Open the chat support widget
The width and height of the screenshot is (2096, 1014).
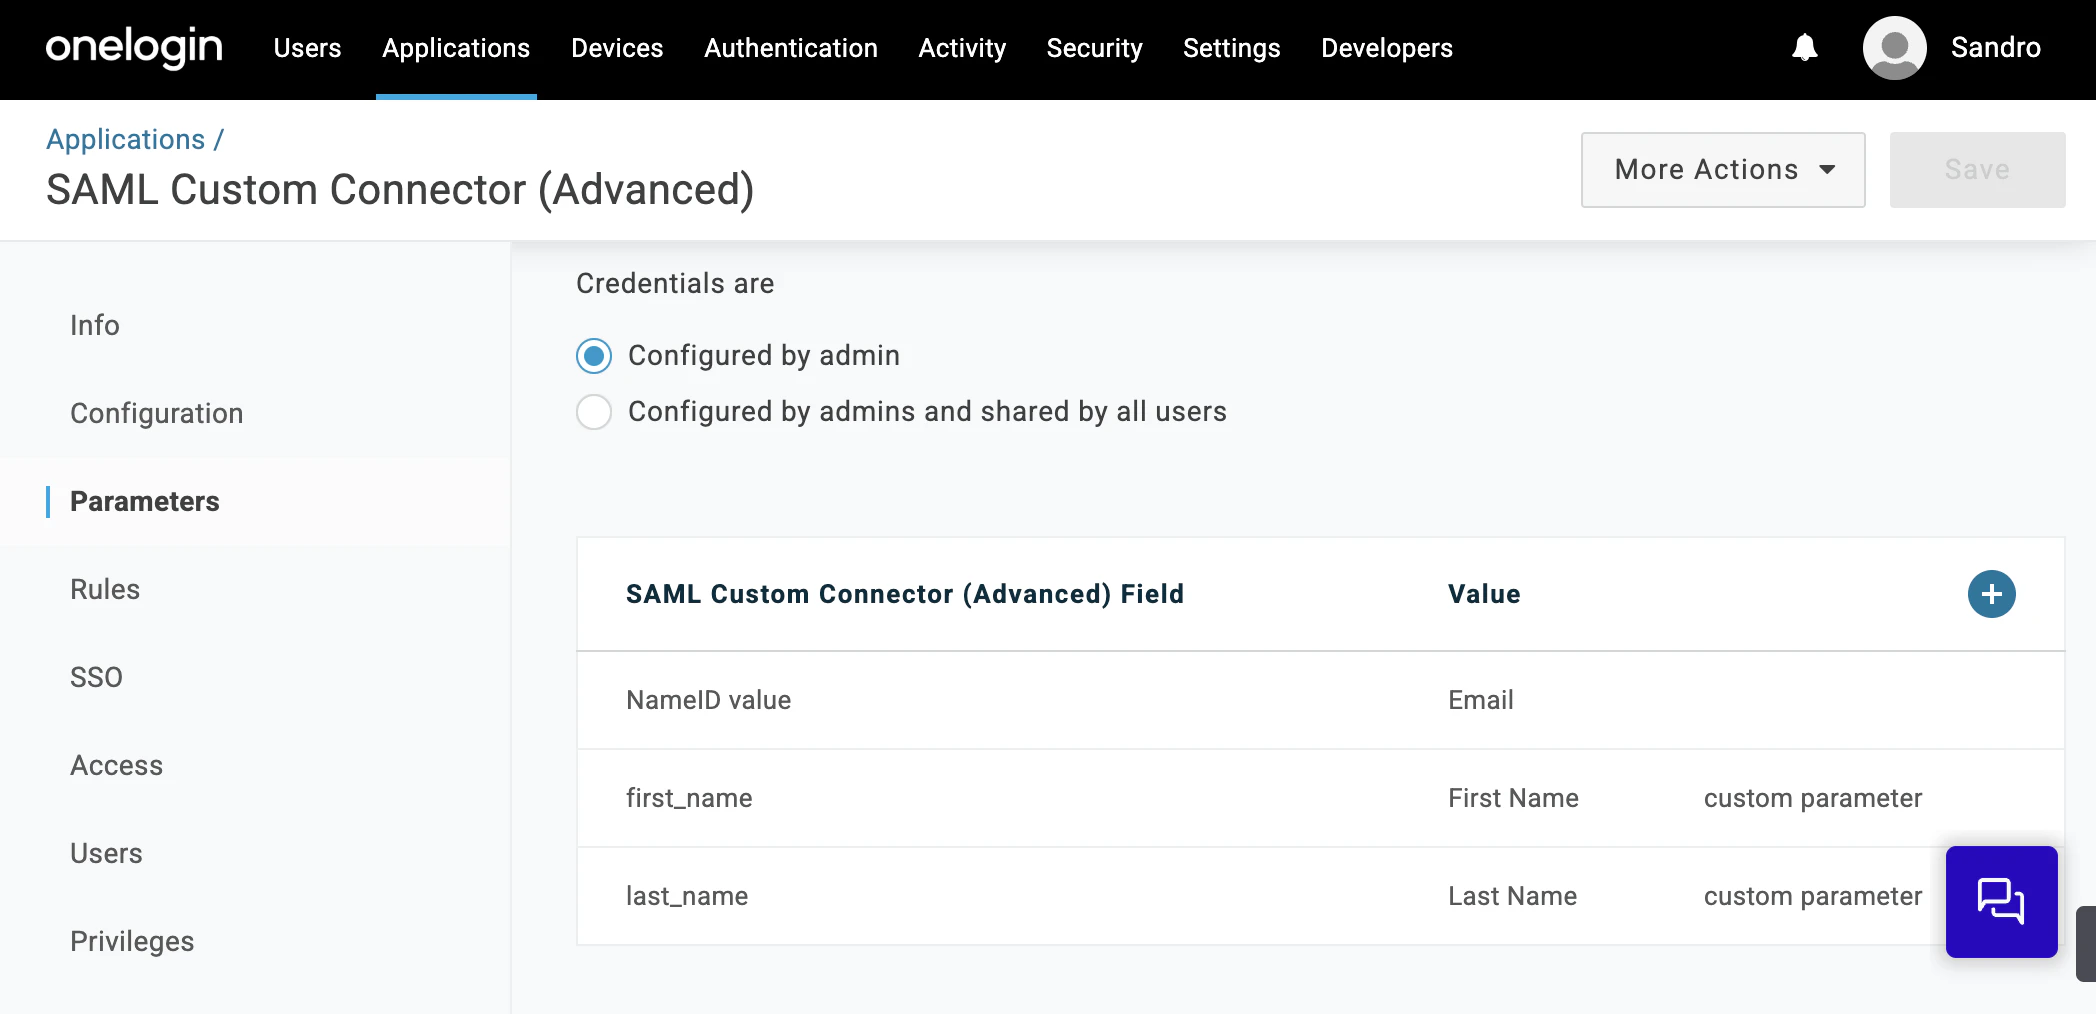pos(2001,901)
